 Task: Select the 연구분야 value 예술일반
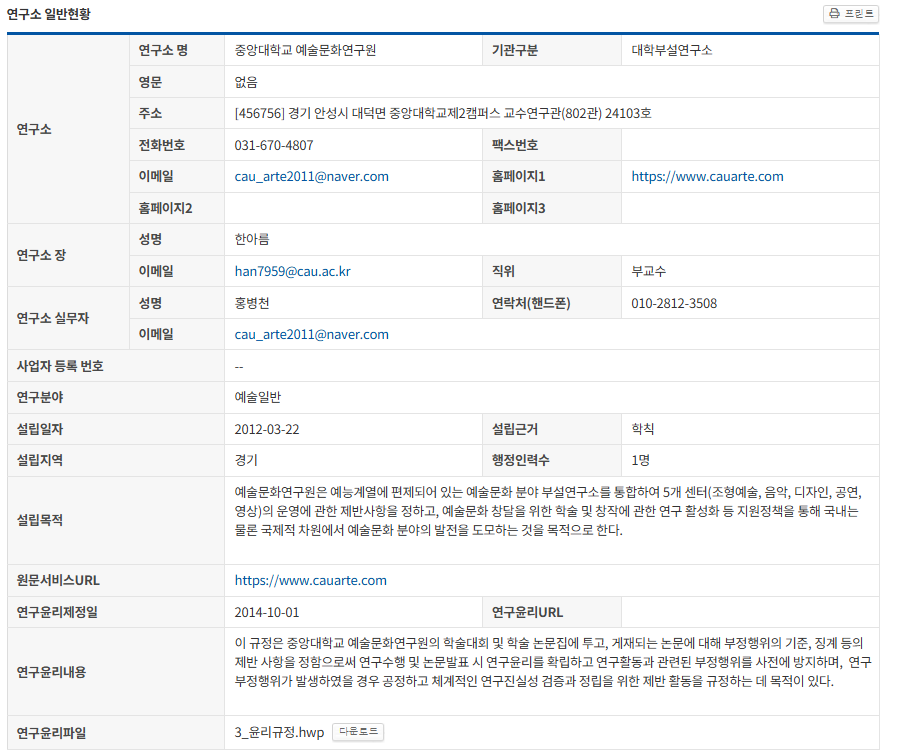(x=257, y=397)
